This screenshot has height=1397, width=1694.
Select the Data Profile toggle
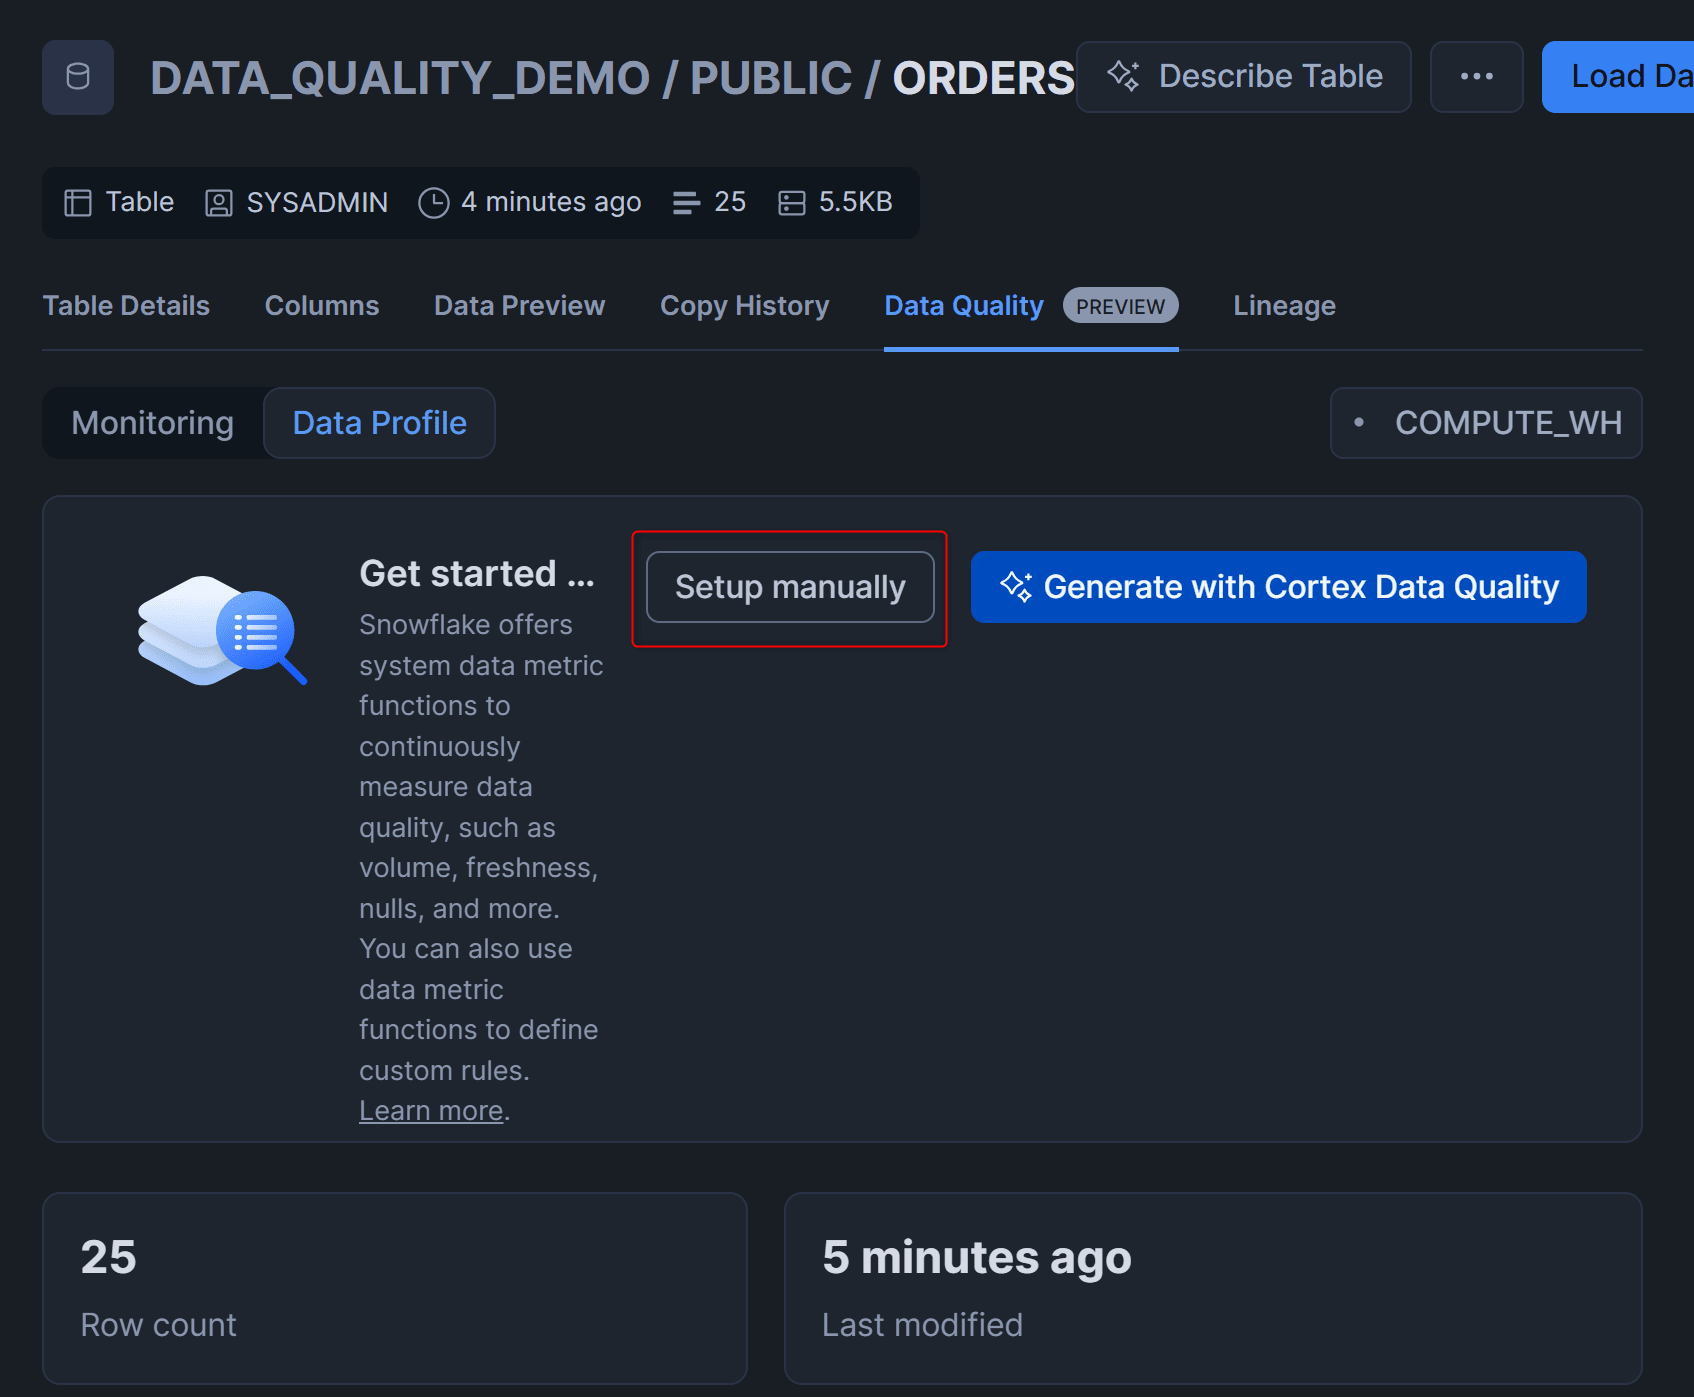(x=379, y=423)
